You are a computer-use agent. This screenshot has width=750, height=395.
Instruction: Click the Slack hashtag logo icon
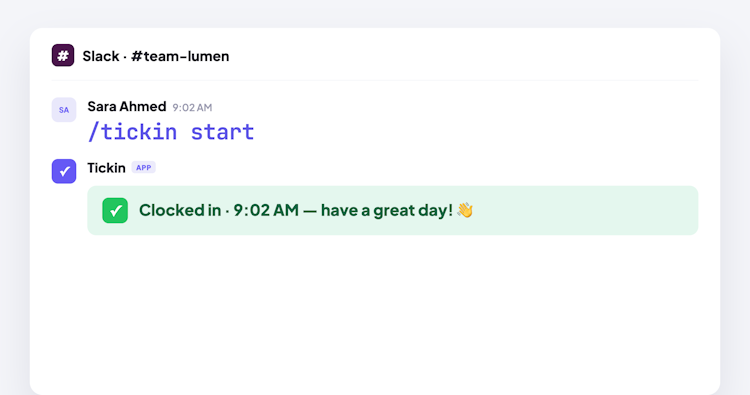coord(63,55)
